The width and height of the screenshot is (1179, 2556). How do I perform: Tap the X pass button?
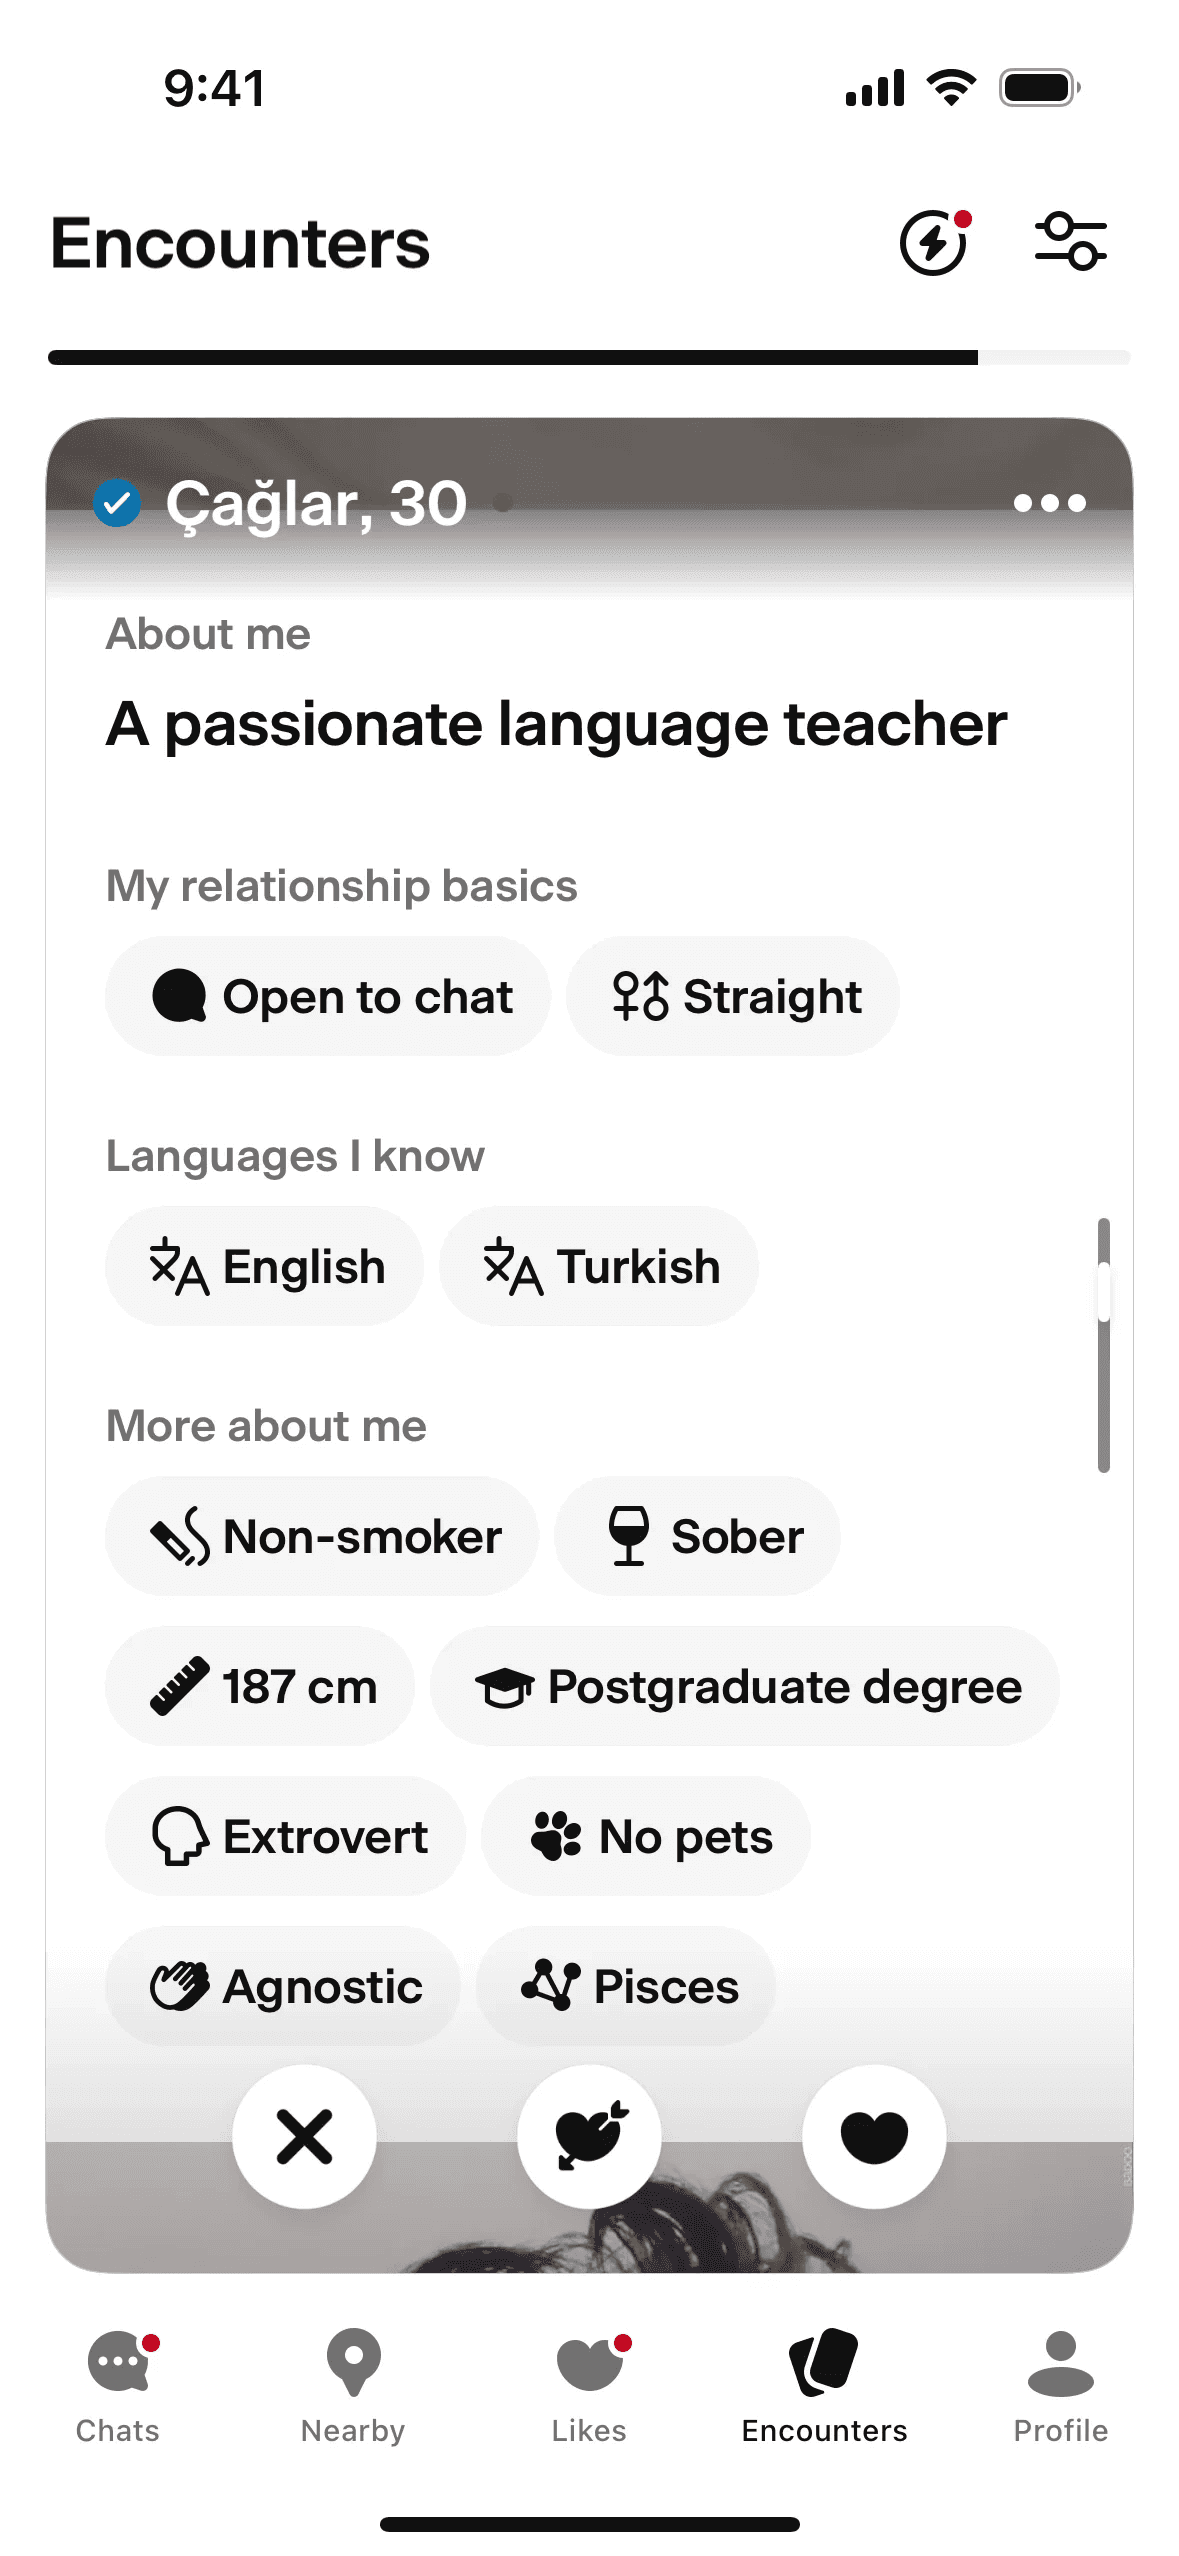click(304, 2136)
